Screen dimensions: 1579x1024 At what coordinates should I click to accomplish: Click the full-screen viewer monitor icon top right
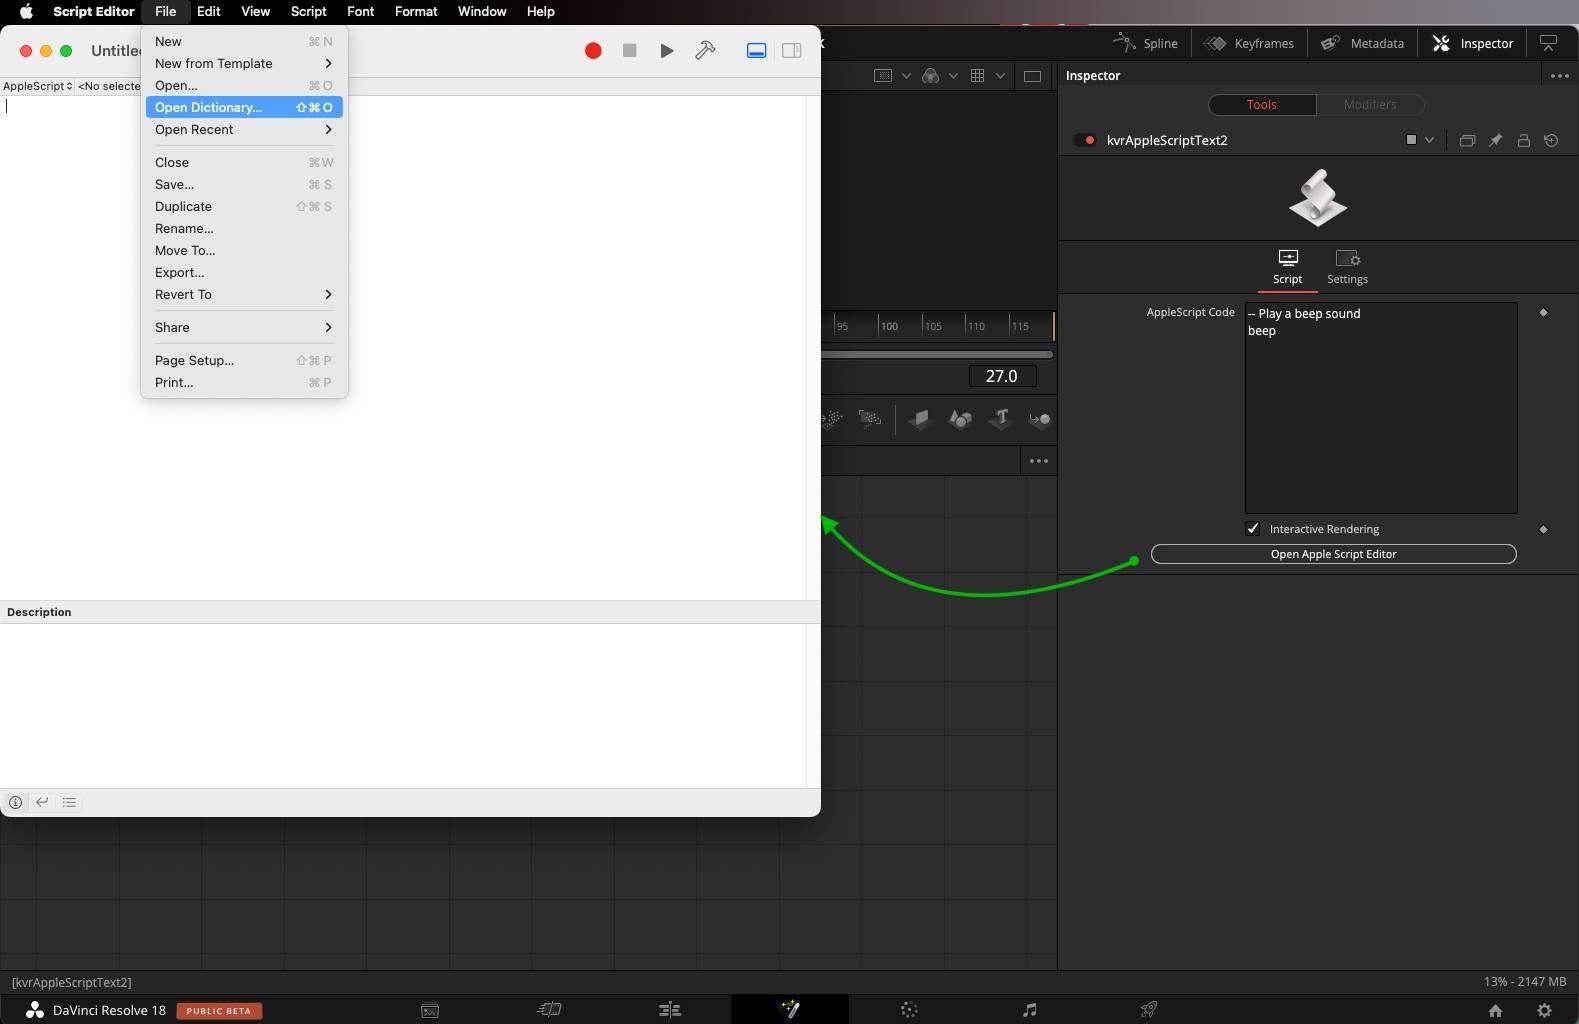coord(1548,43)
